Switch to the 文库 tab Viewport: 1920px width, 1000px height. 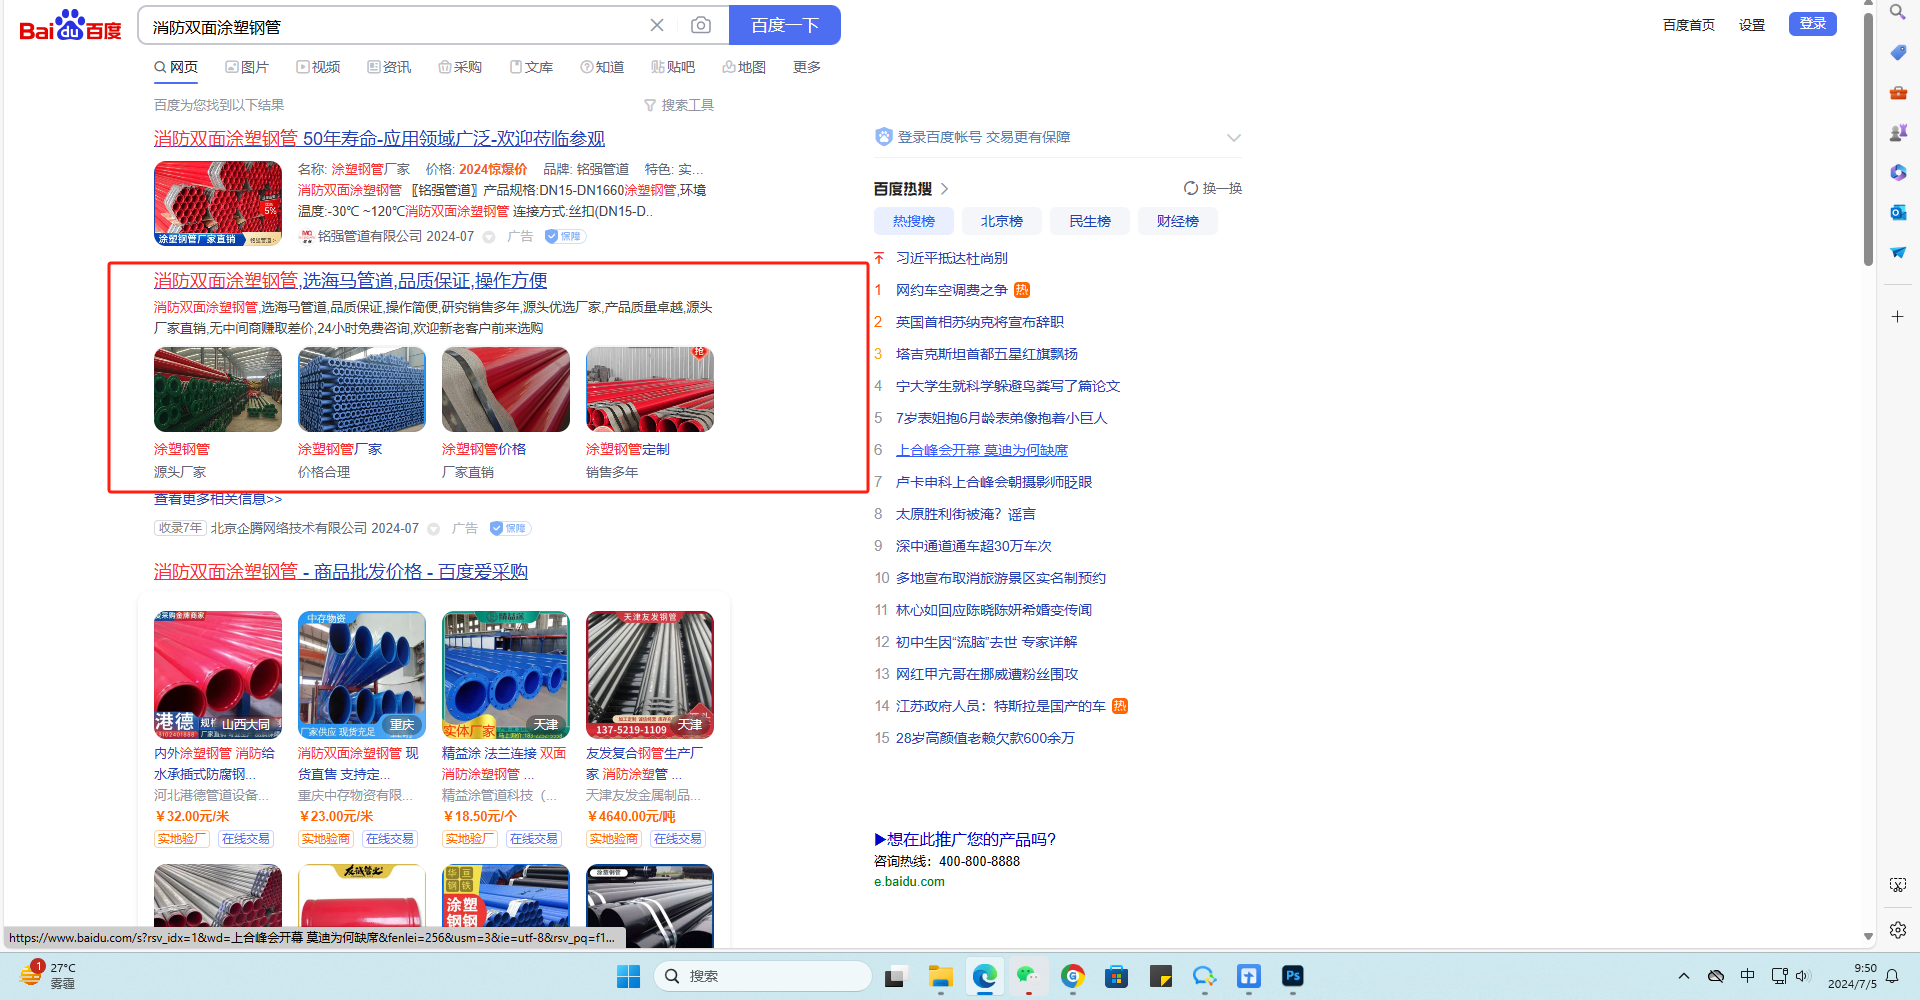[531, 67]
